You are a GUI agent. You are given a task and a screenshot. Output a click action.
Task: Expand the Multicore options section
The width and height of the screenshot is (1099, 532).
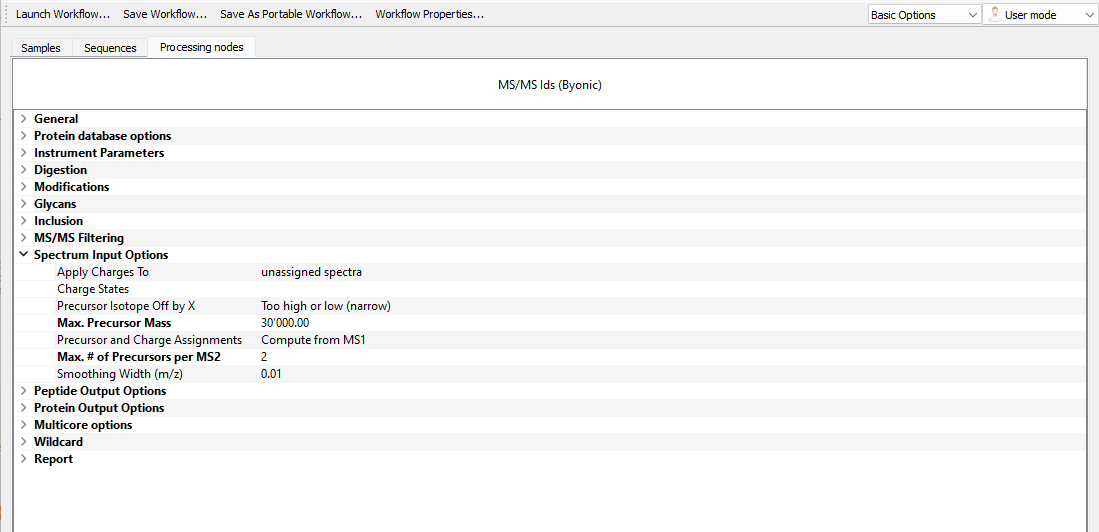(x=24, y=425)
